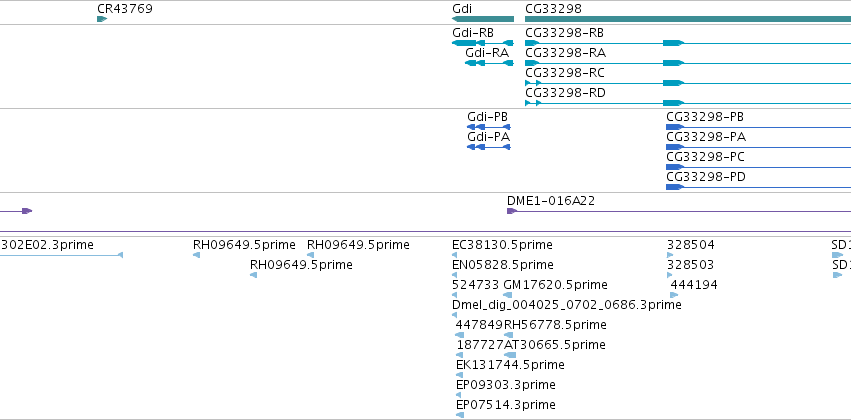Open the Dmel_dig_004025_0702_0686.3prime label
Viewport: 851px width, 420px height.
pos(567,304)
